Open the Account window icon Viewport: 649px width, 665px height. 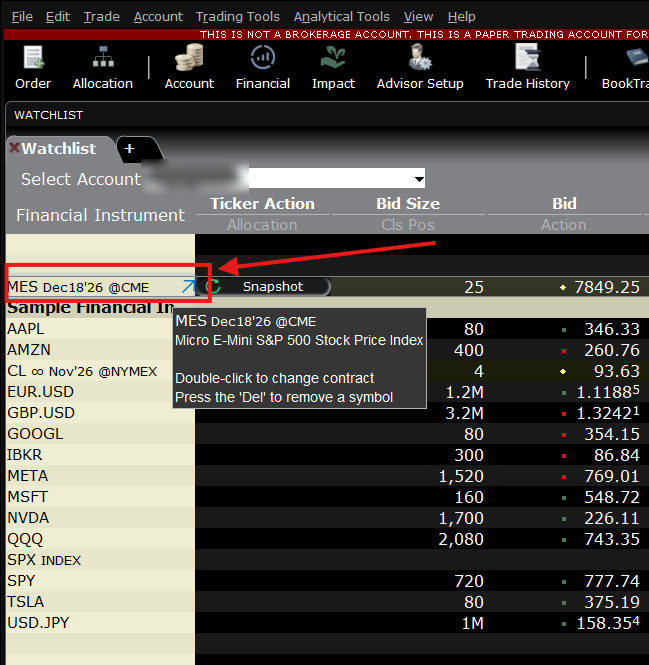coord(189,67)
